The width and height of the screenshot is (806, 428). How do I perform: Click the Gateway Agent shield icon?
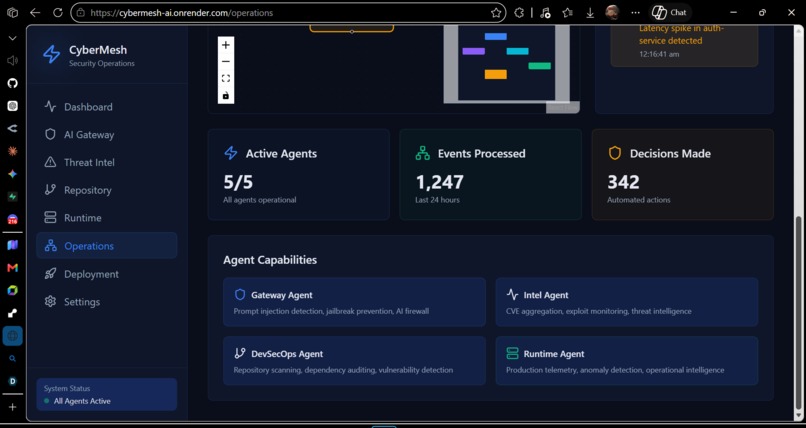(240, 294)
